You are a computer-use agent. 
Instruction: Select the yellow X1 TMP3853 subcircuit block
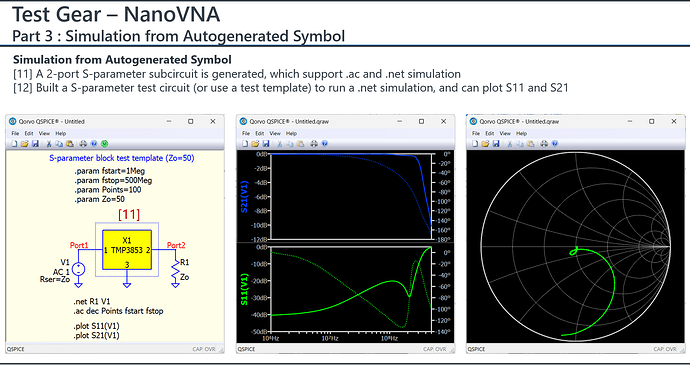[127, 250]
